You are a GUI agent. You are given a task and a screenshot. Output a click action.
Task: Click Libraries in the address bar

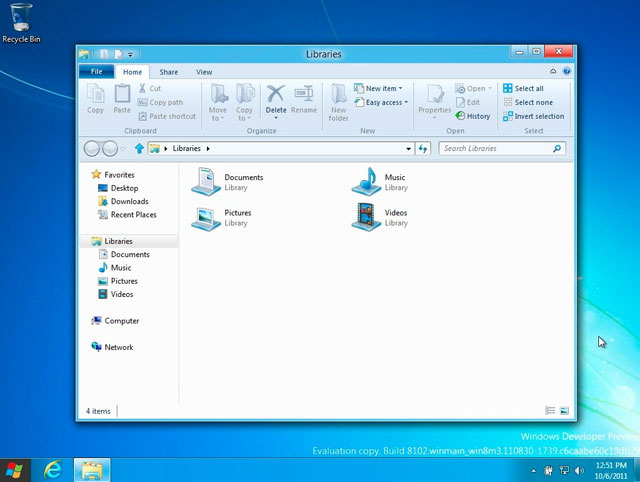(x=187, y=149)
